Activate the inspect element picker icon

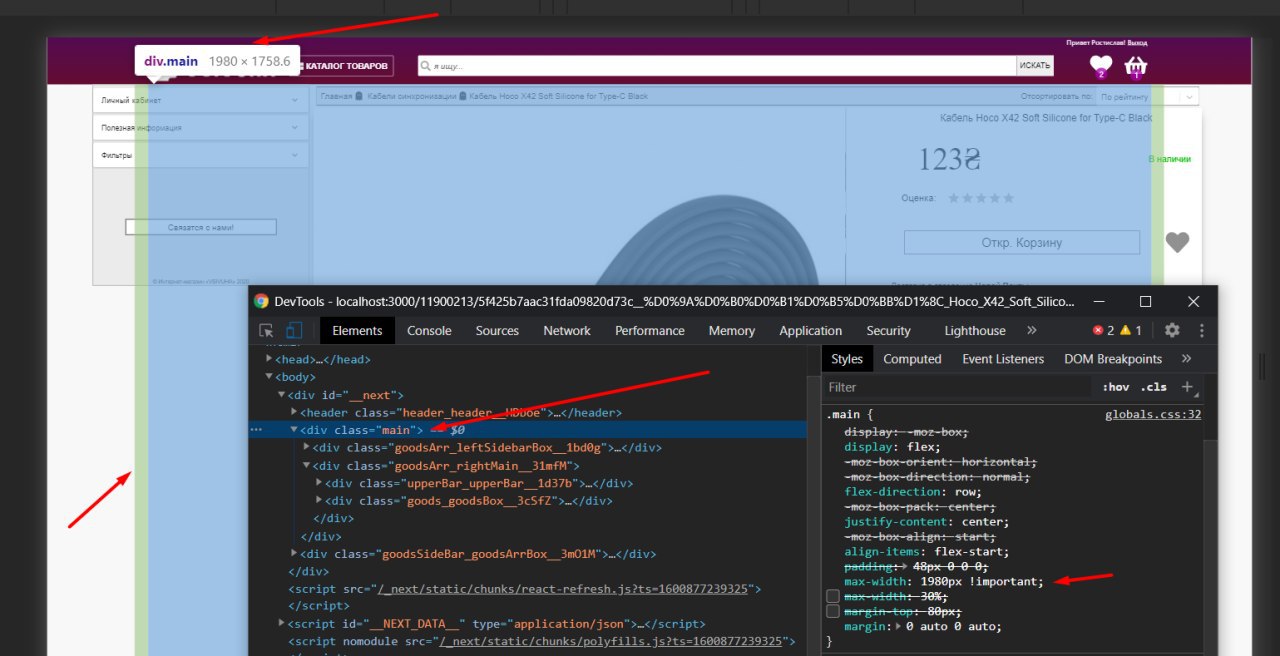click(x=266, y=331)
